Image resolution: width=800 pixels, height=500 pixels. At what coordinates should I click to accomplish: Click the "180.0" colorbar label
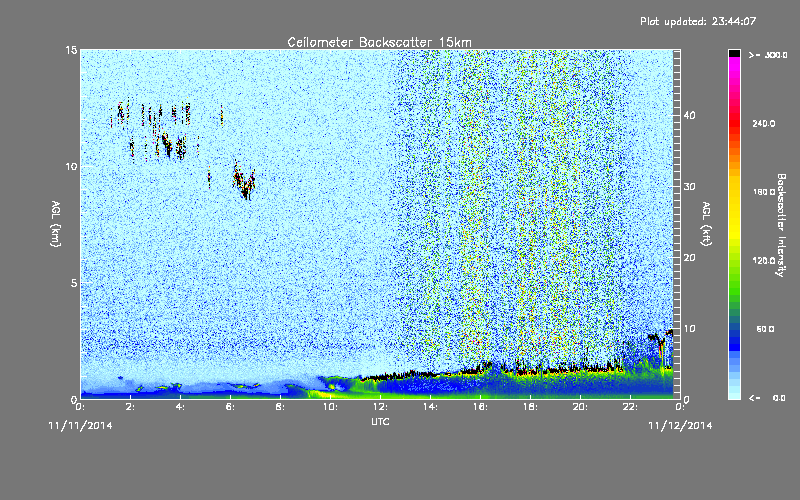click(764, 192)
